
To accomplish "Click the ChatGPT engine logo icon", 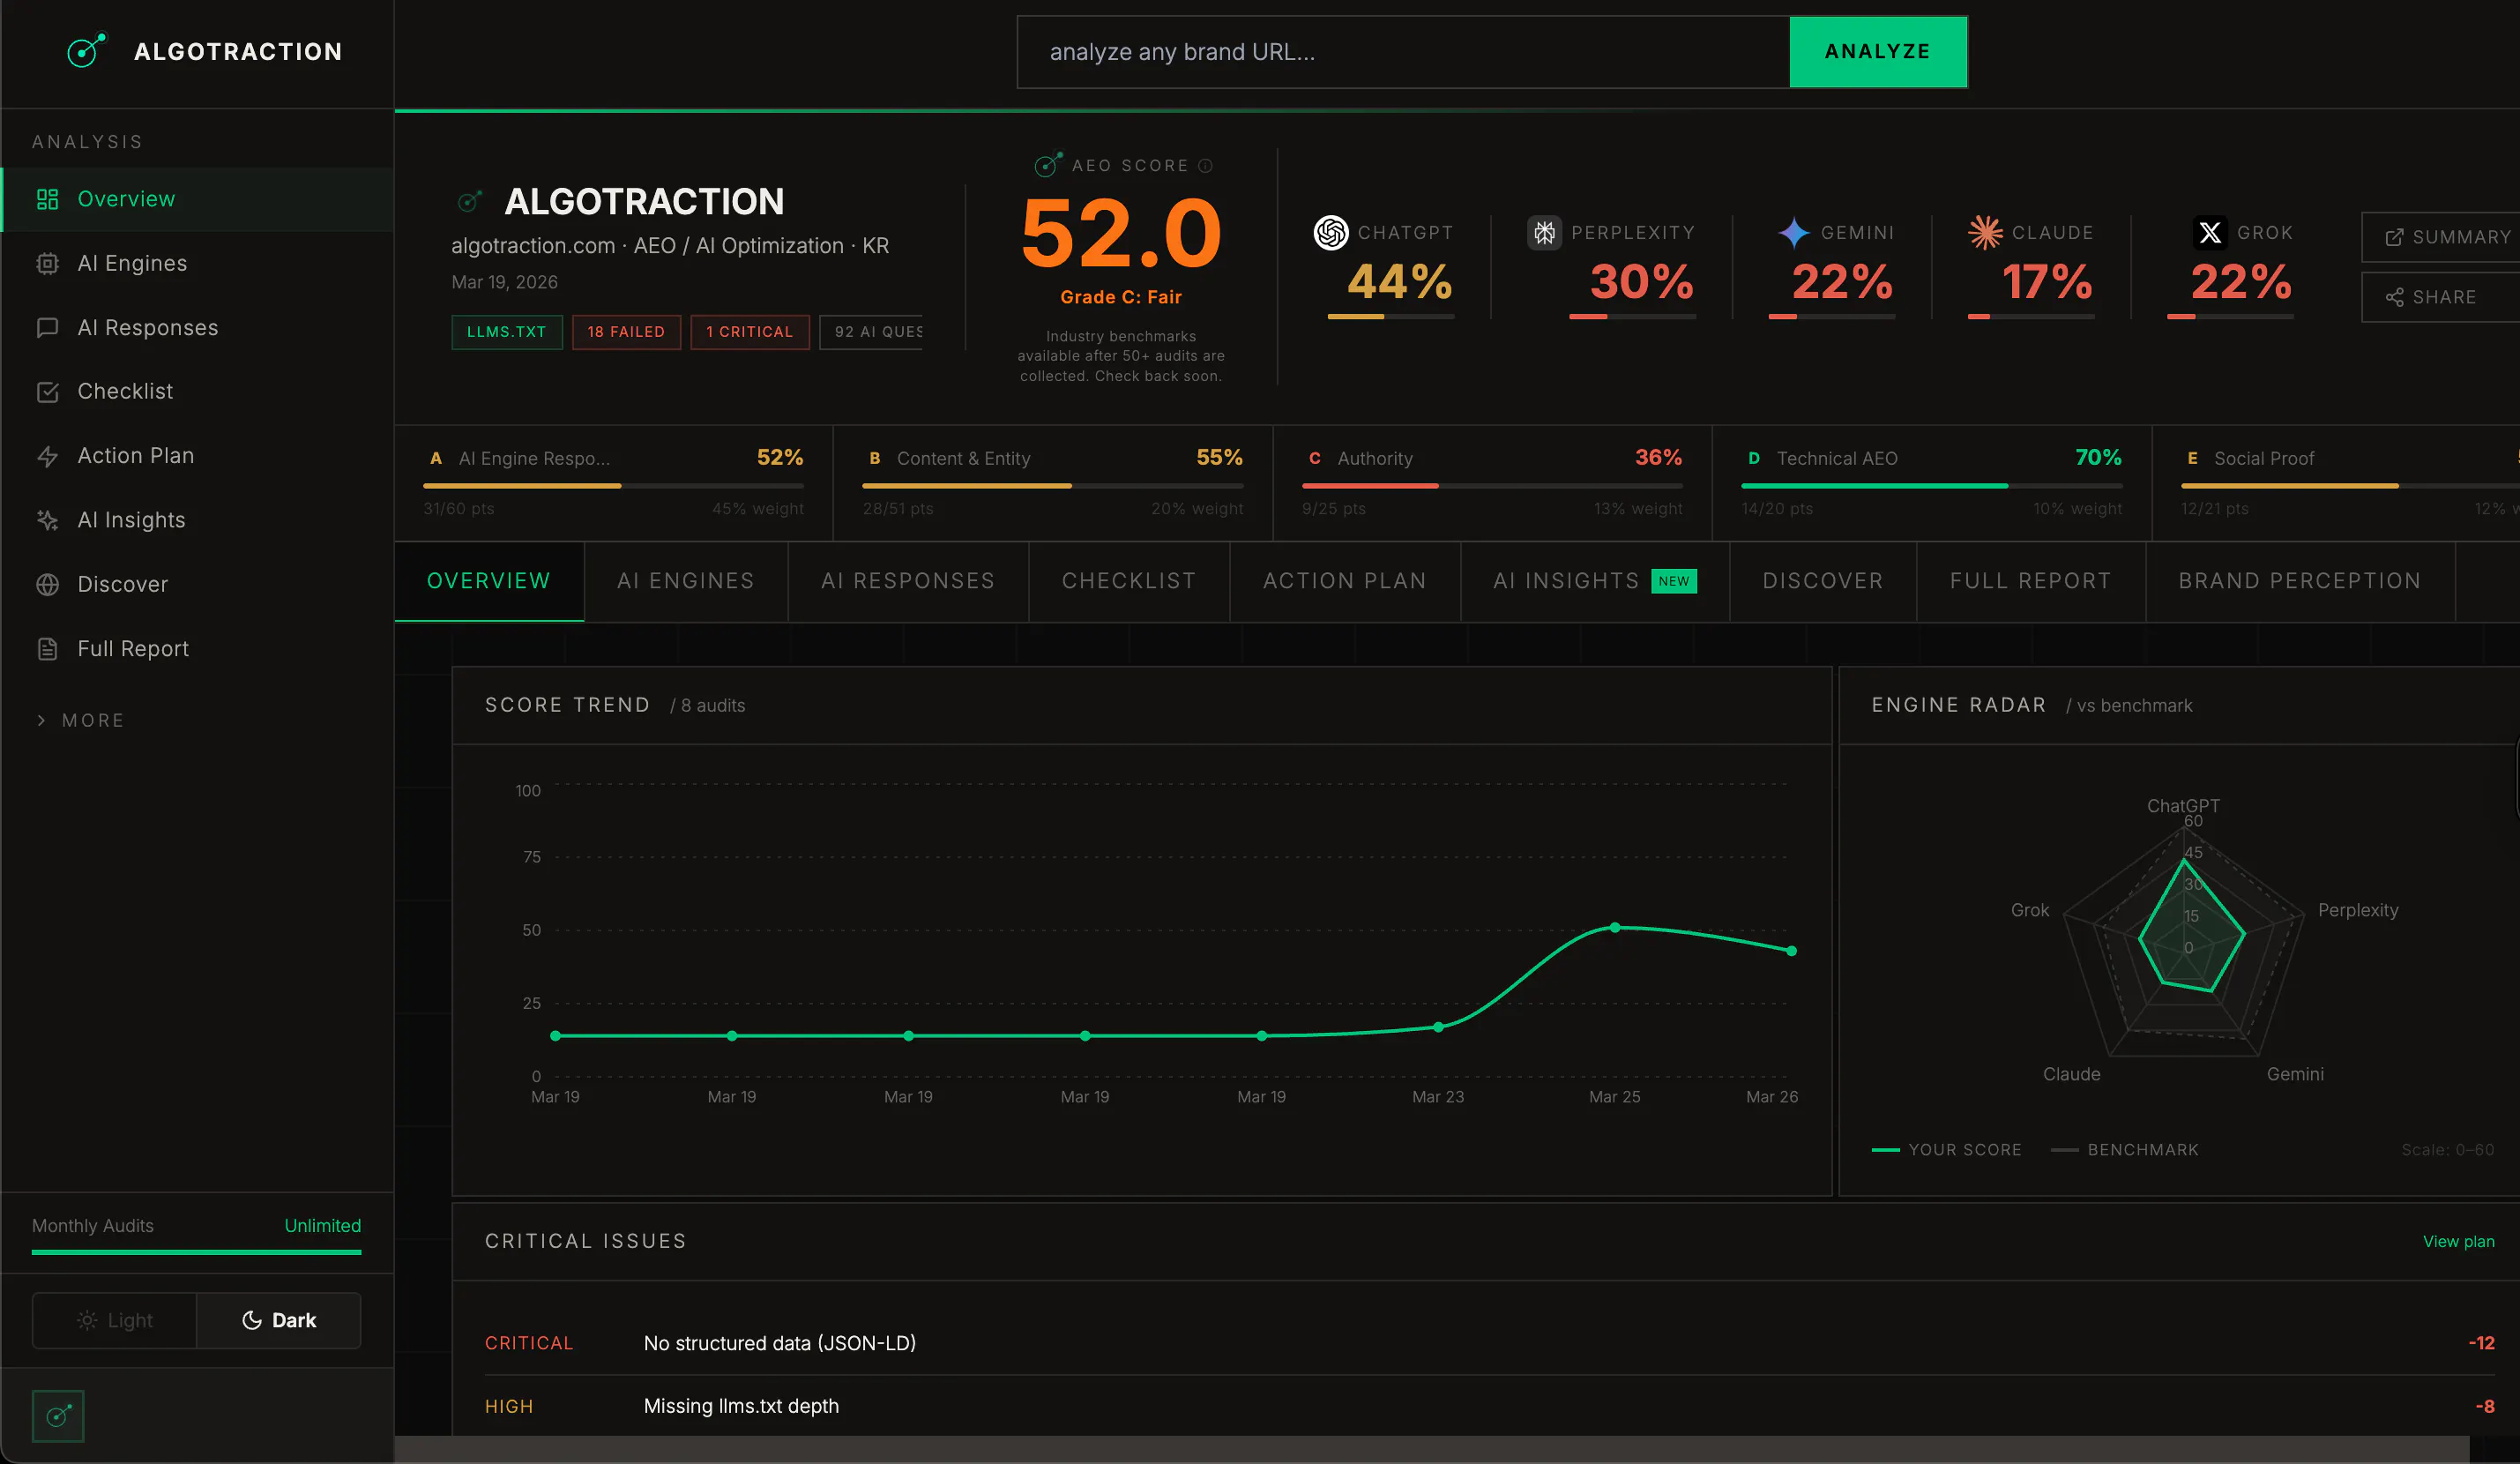I will 1331,233.
